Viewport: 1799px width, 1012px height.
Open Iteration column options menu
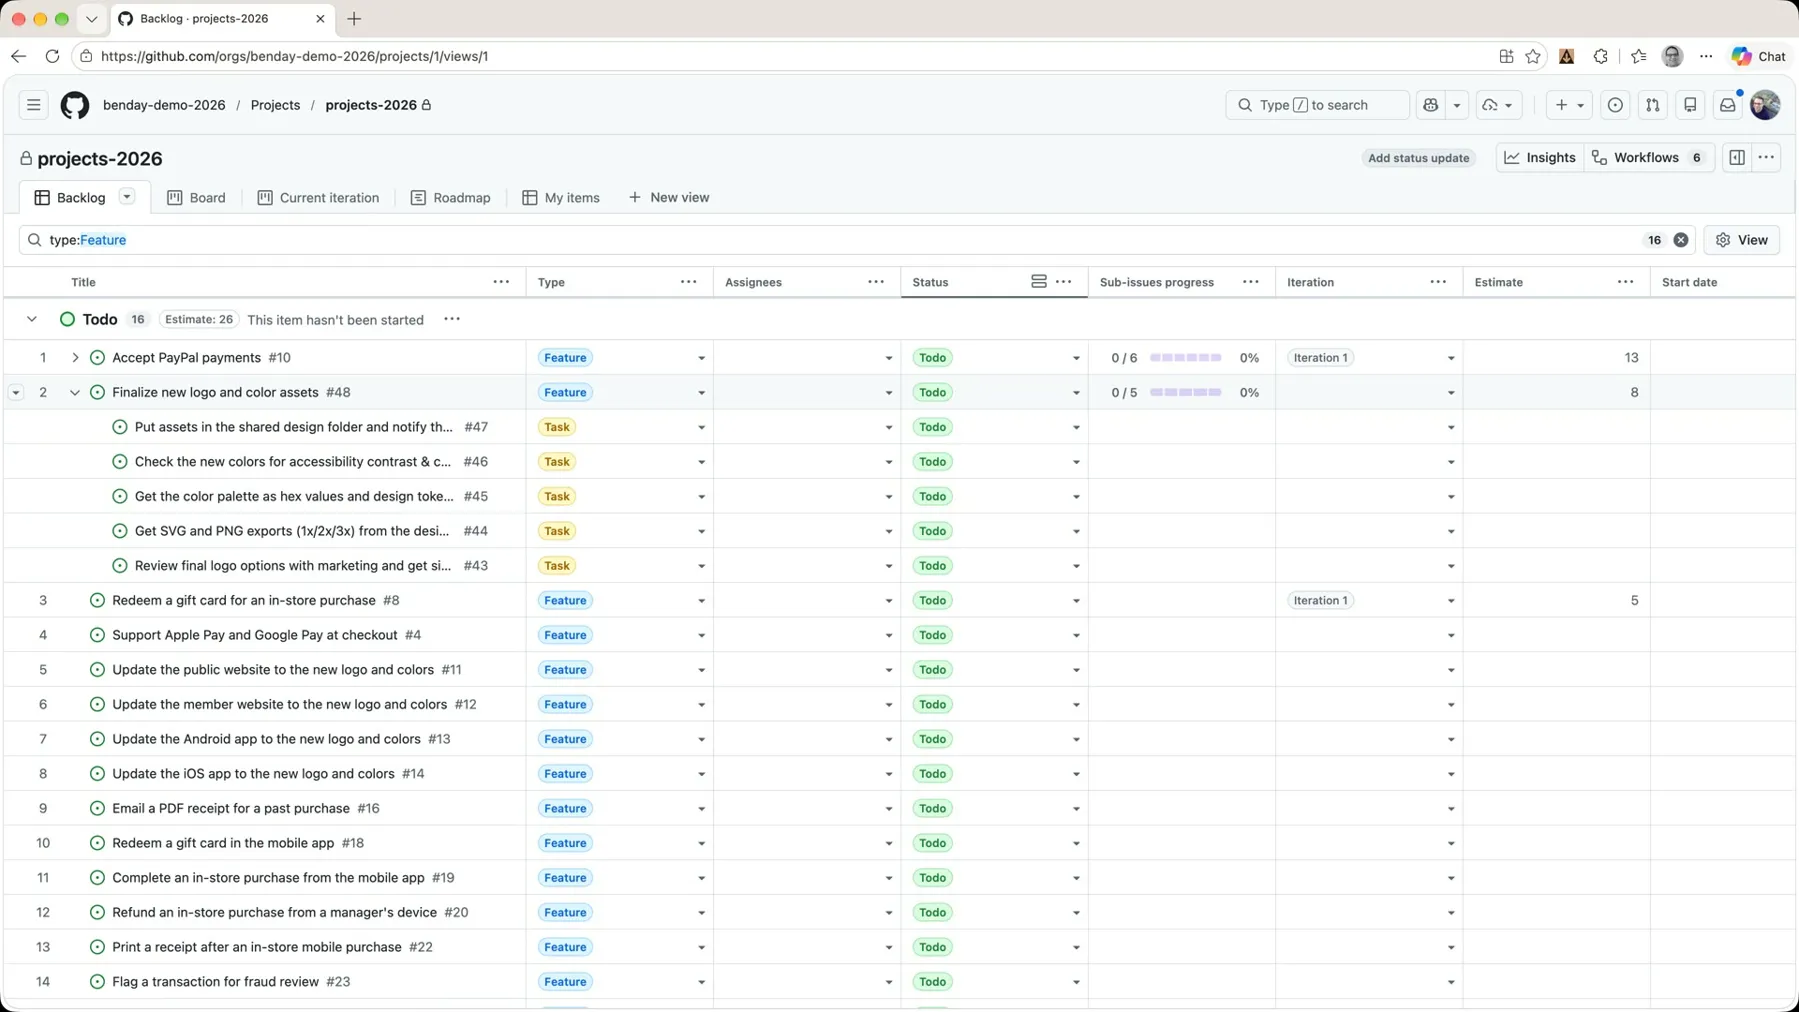[1438, 282]
